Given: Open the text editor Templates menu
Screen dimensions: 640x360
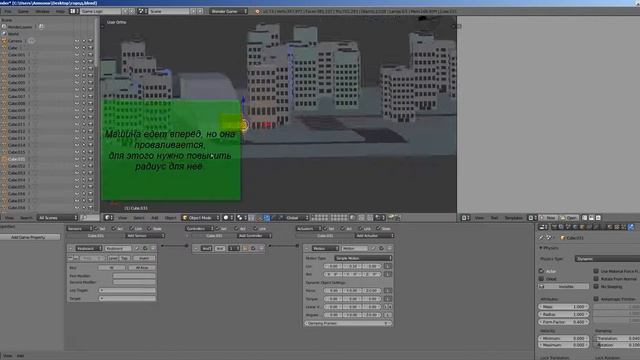Looking at the screenshot, I should [x=513, y=218].
